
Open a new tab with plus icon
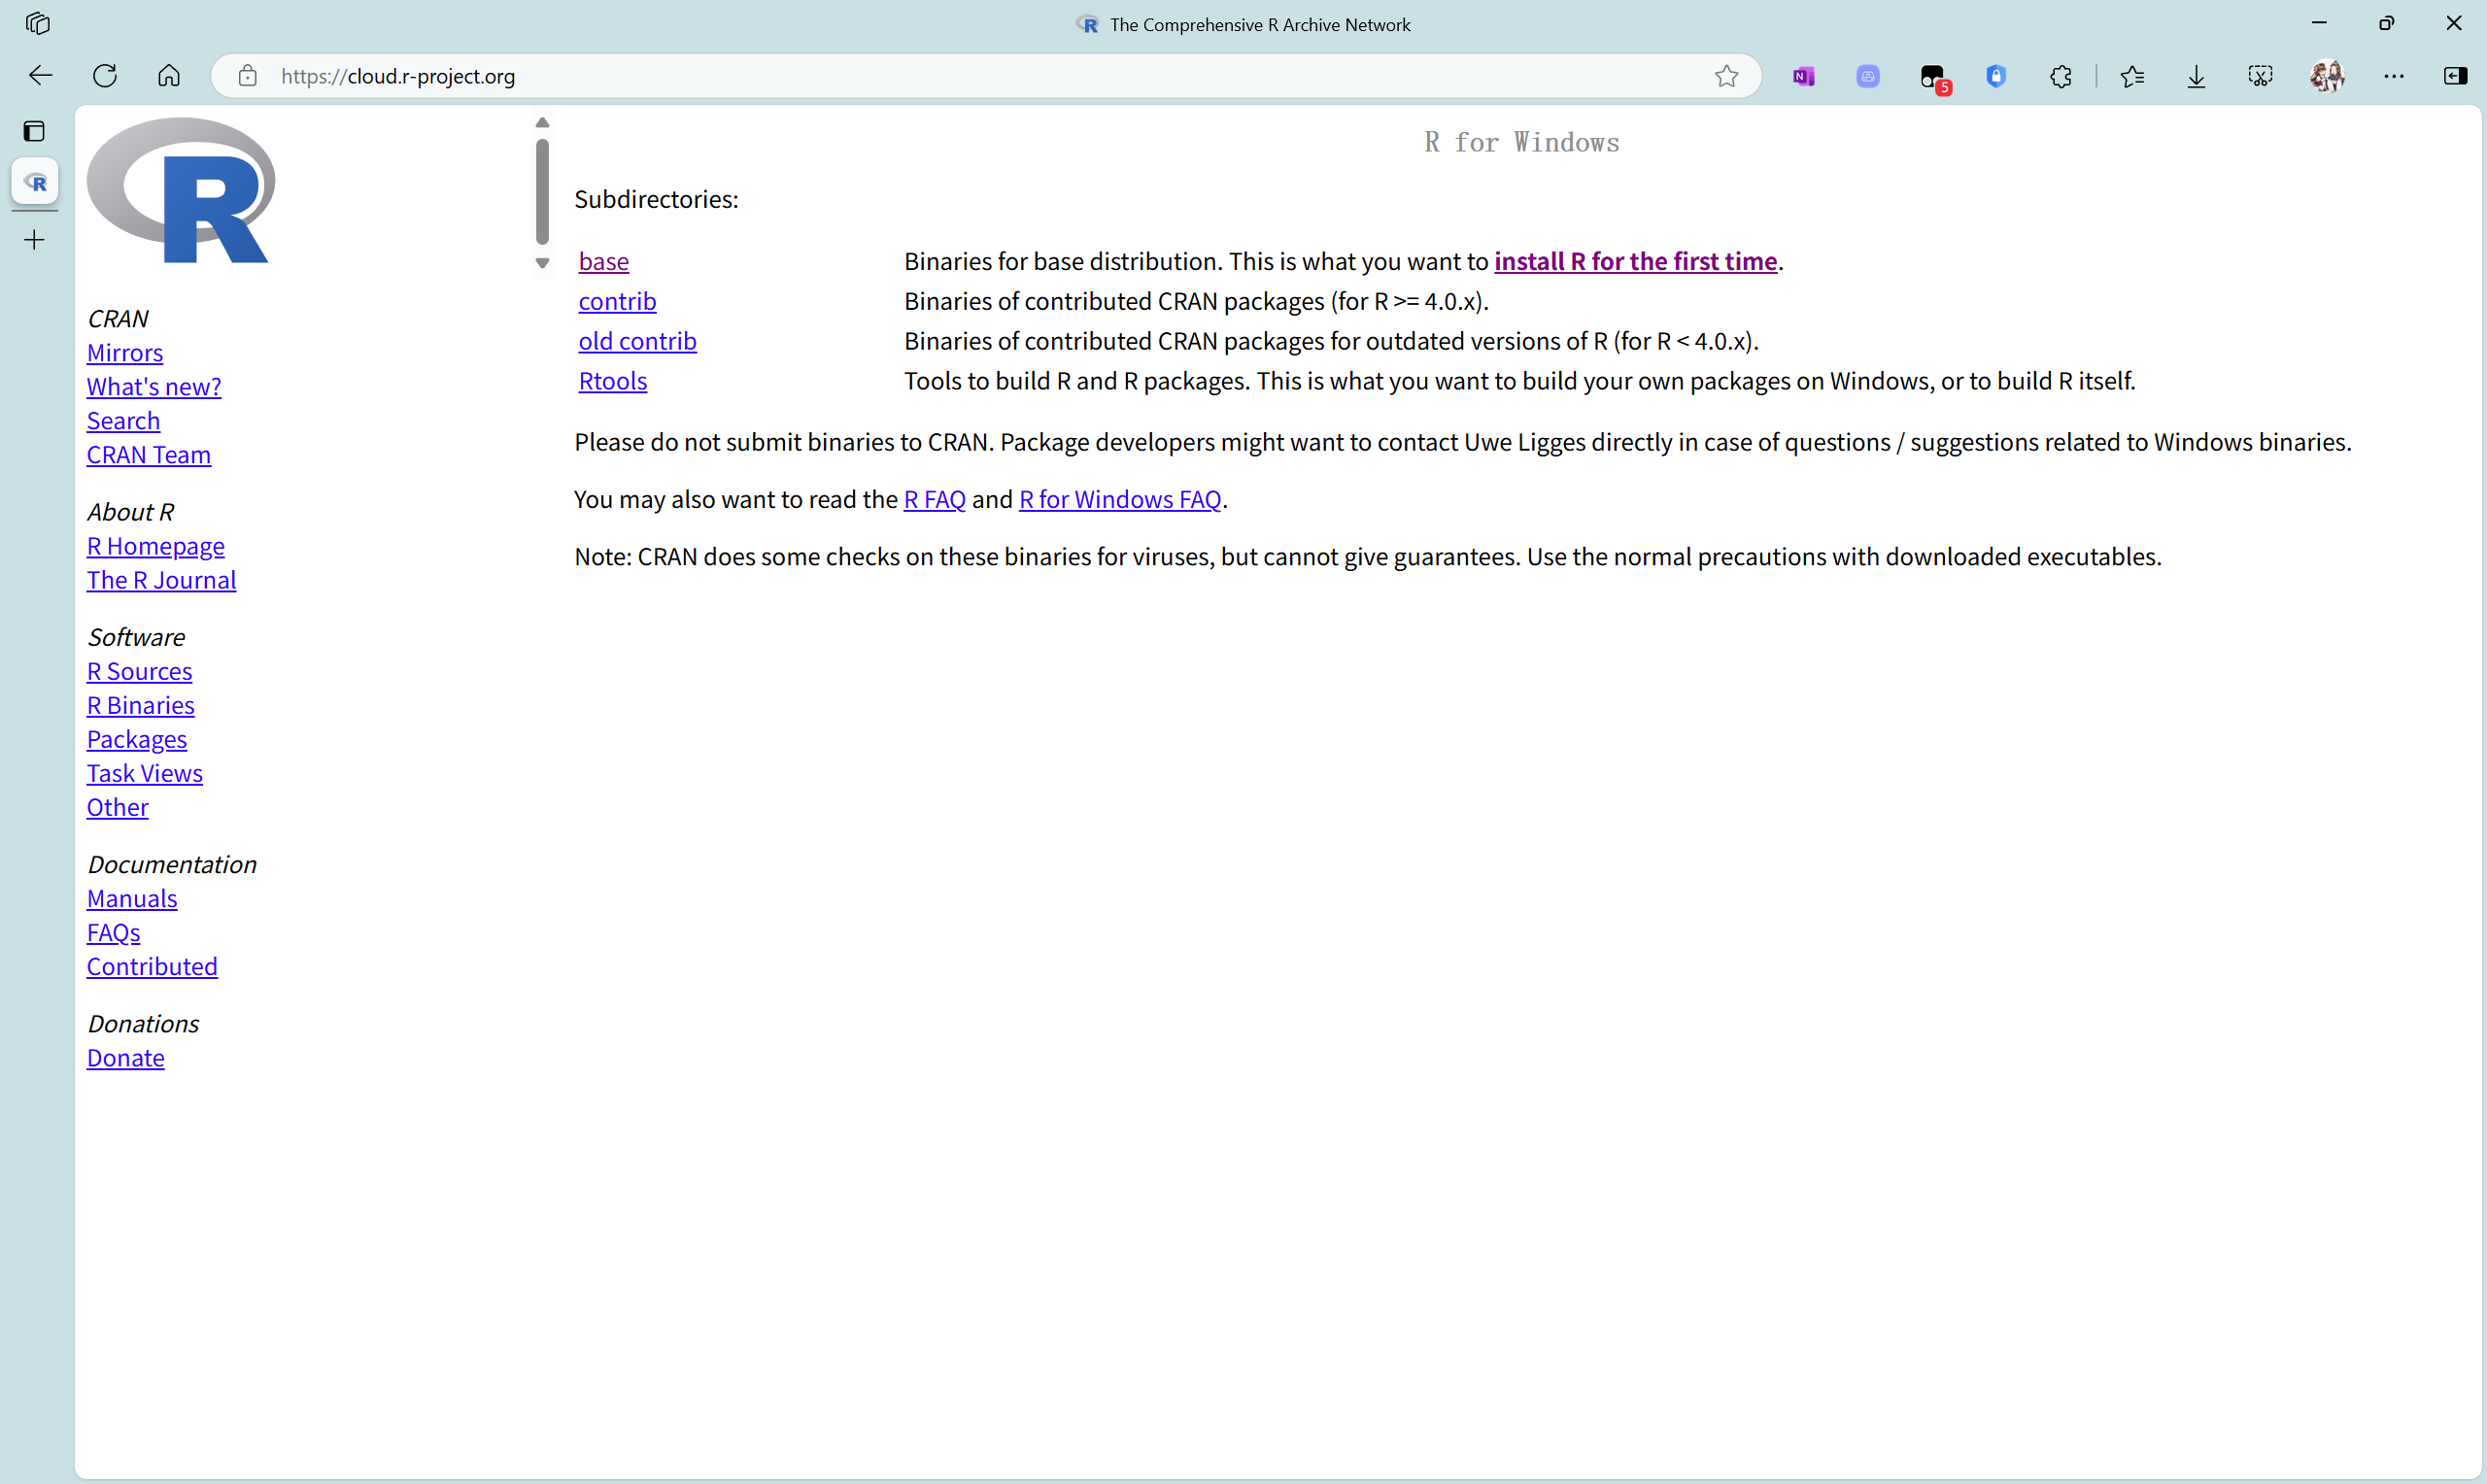tap(34, 240)
